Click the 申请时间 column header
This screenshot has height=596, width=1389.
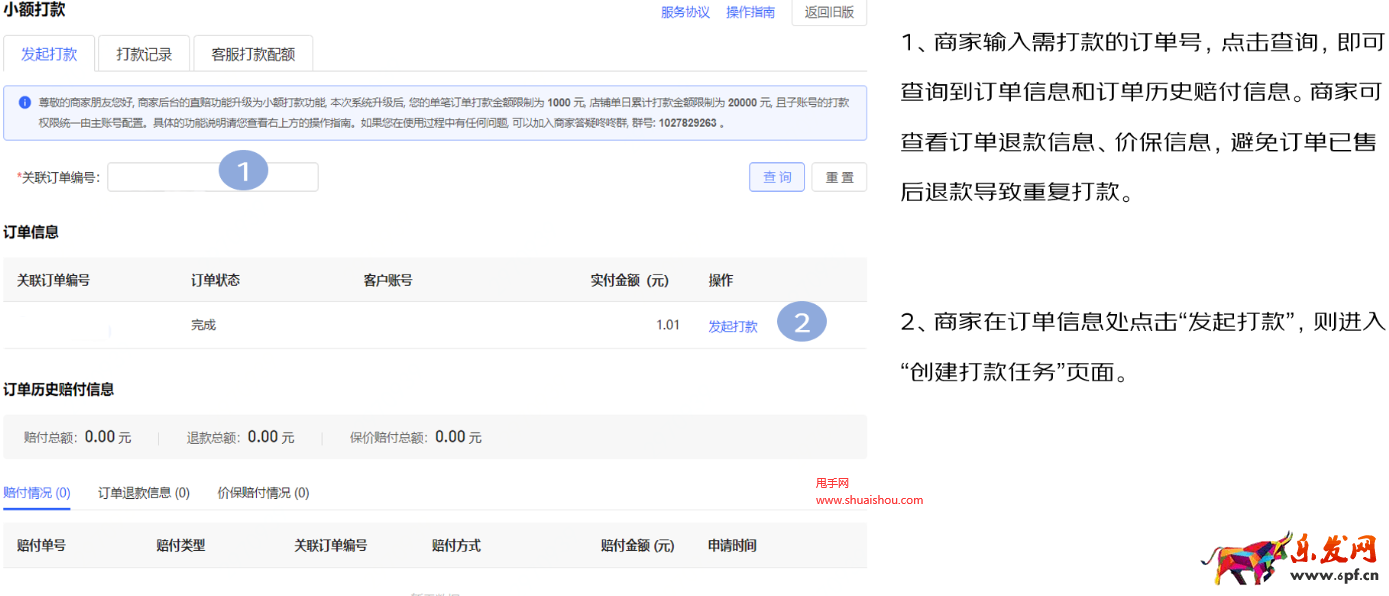[732, 545]
